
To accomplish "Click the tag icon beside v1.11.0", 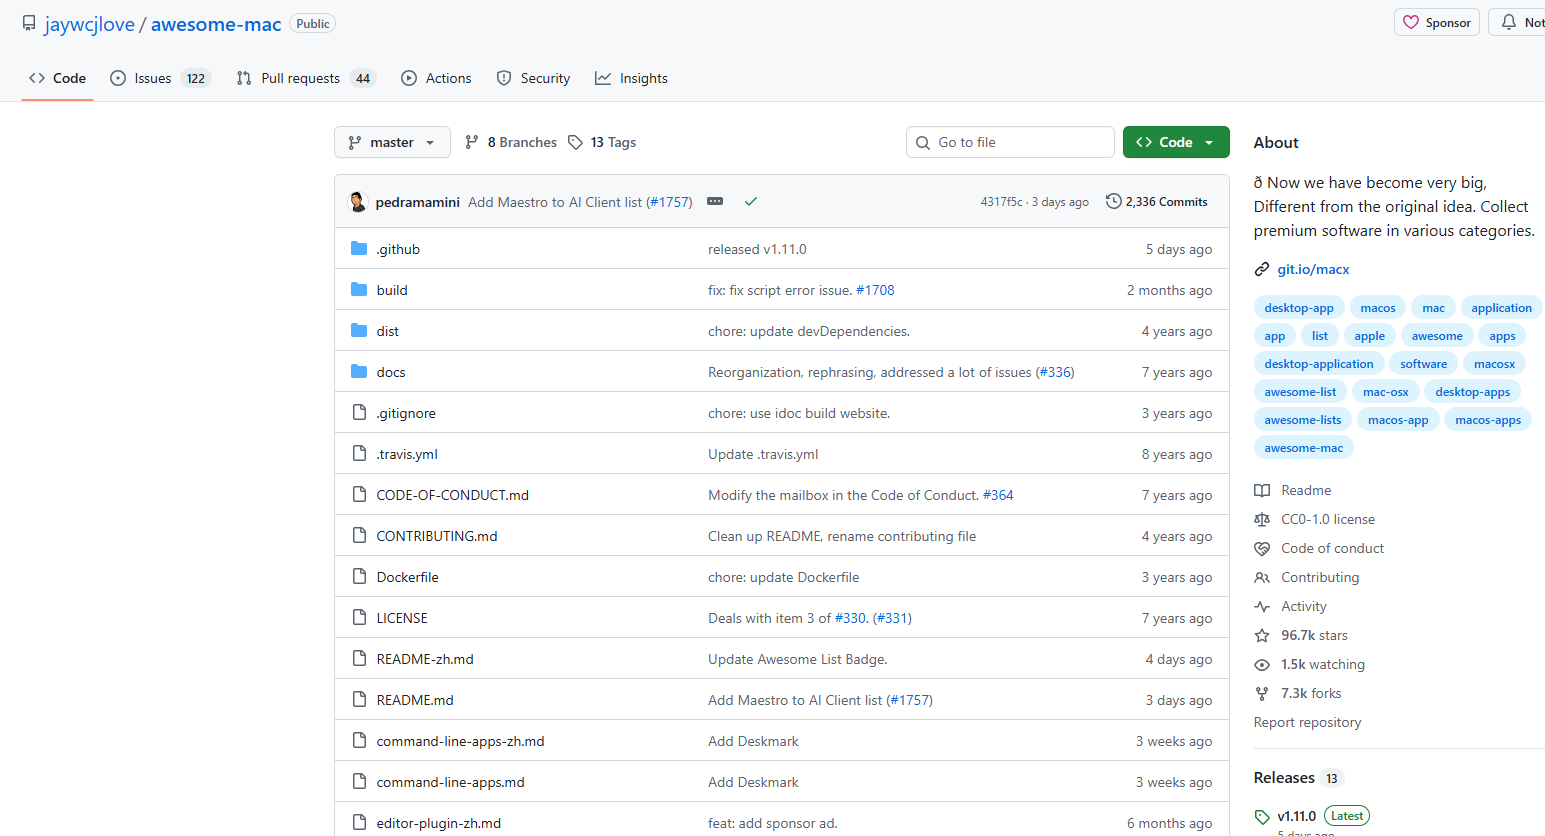I will 1262,817.
